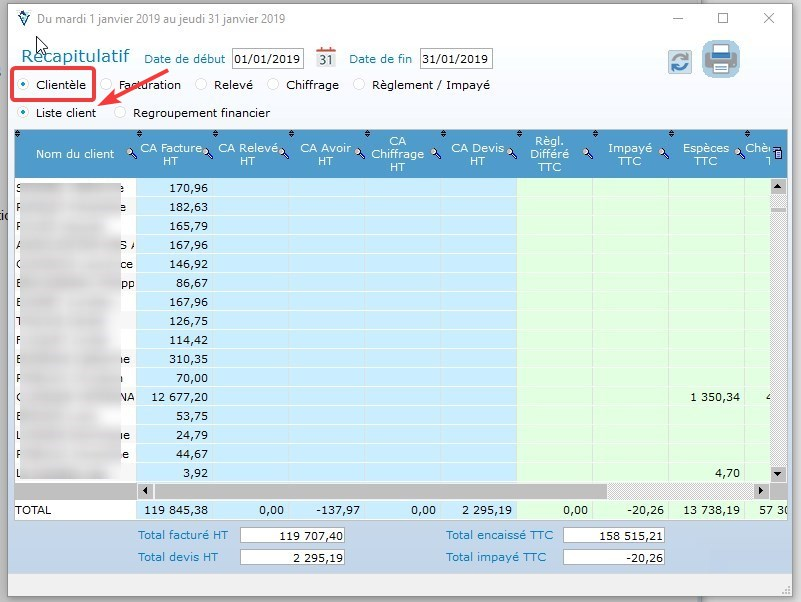The image size is (801, 602).
Task: Click the 182,63 cell
Action: pos(175,207)
